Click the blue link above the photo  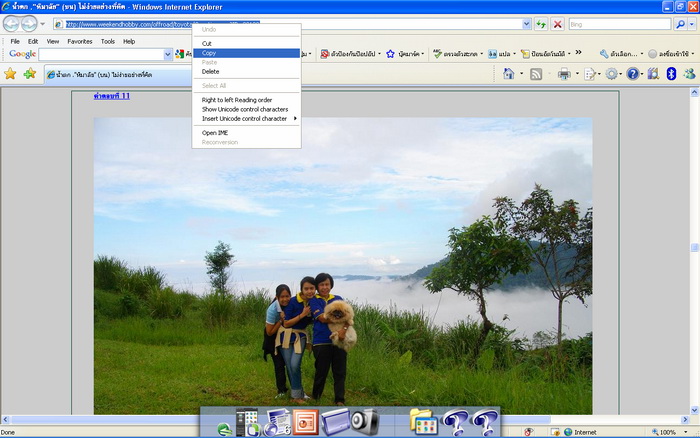pos(112,96)
